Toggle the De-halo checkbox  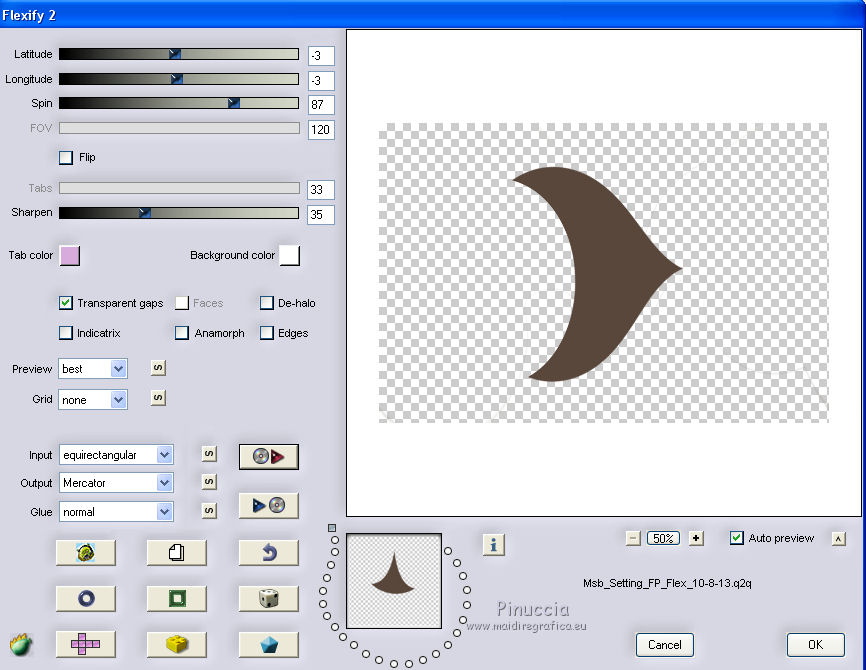267,303
